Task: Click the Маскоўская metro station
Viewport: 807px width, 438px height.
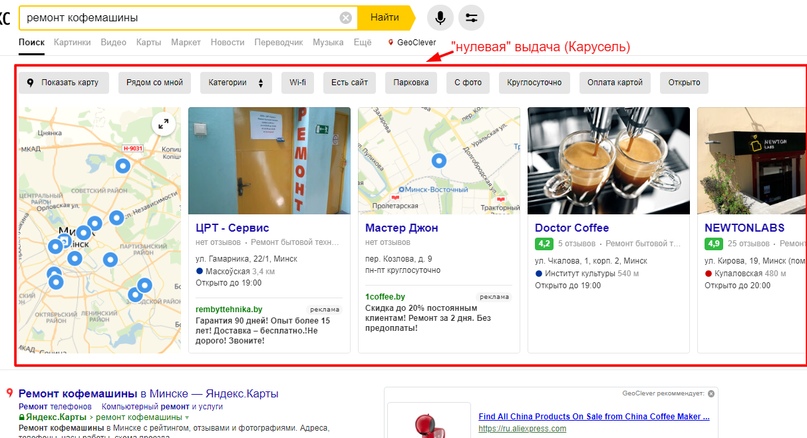Action: (227, 271)
